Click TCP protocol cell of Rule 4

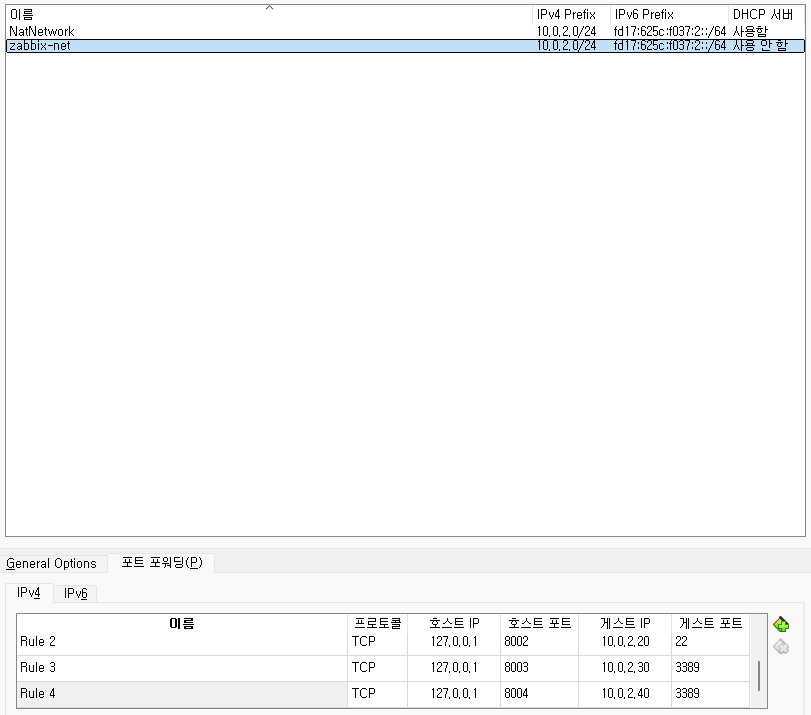[x=377, y=693]
